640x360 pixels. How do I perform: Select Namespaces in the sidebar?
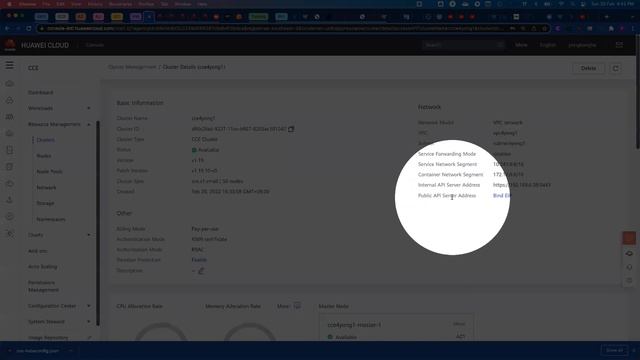51,219
